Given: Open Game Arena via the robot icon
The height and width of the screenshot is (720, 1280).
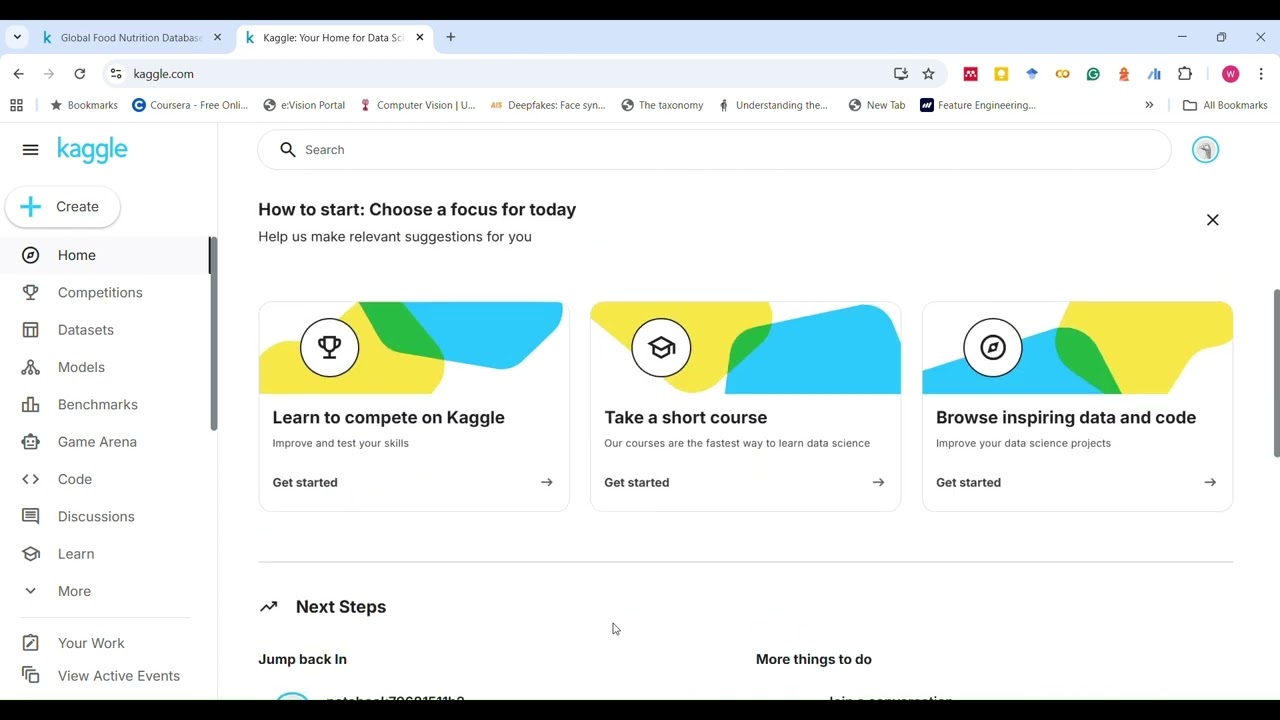Looking at the screenshot, I should [x=31, y=442].
